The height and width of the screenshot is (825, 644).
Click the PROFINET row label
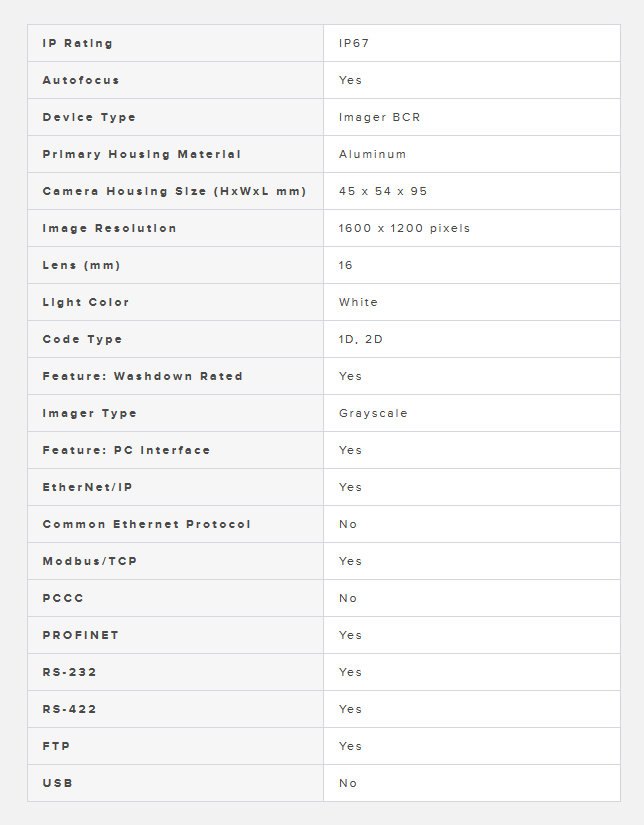(81, 636)
